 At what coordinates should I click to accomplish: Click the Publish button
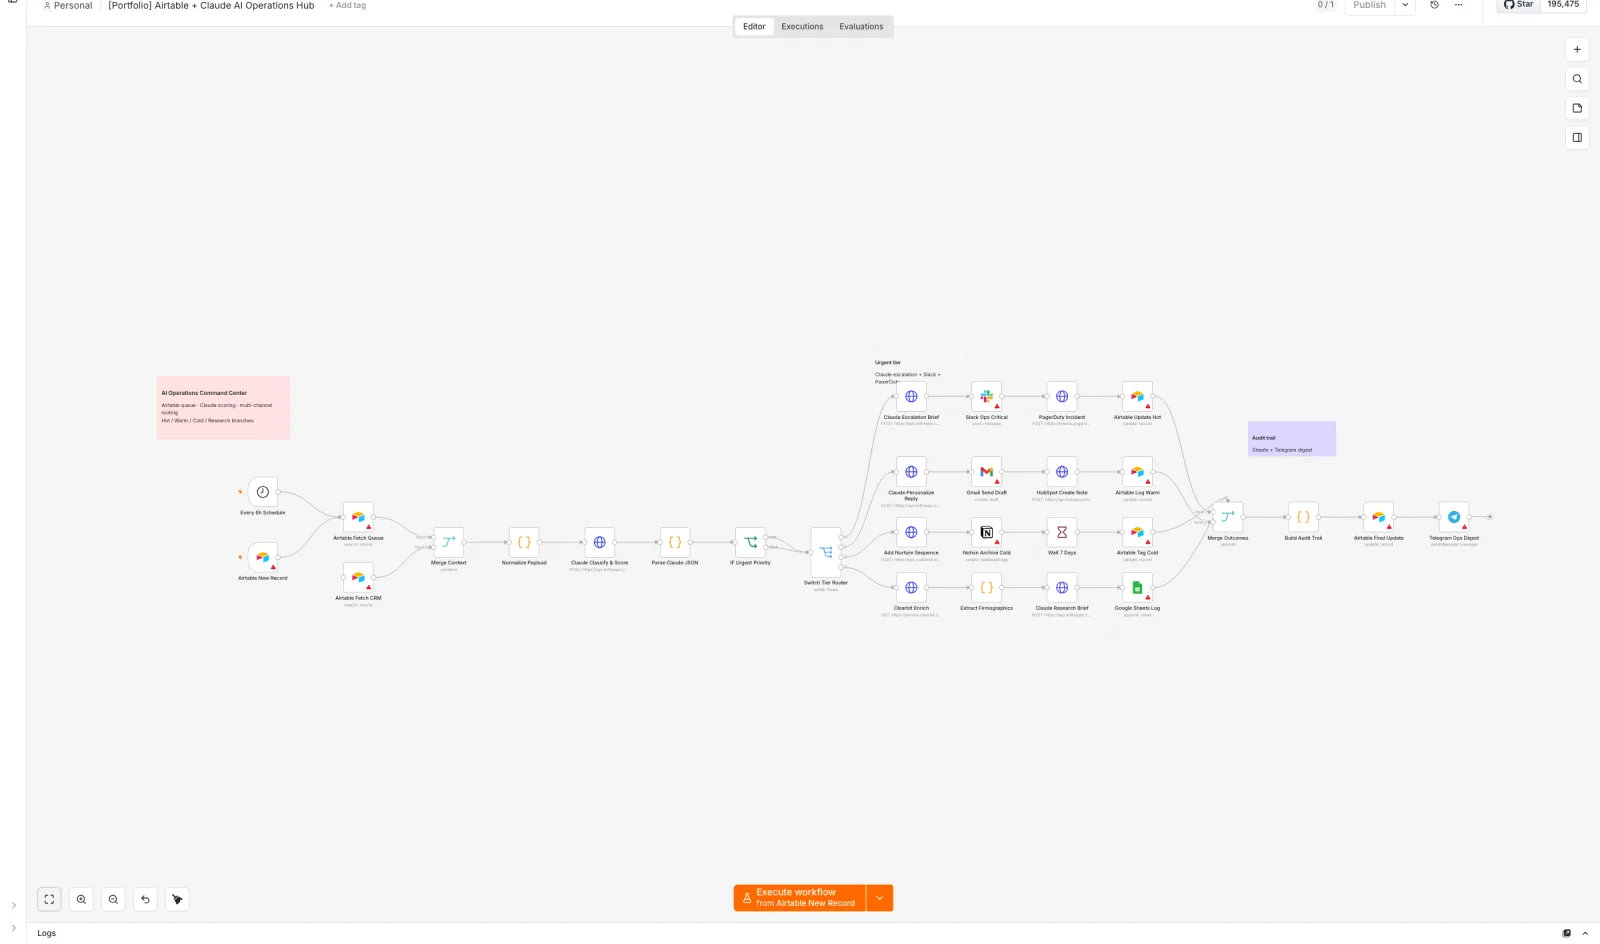[1369, 5]
